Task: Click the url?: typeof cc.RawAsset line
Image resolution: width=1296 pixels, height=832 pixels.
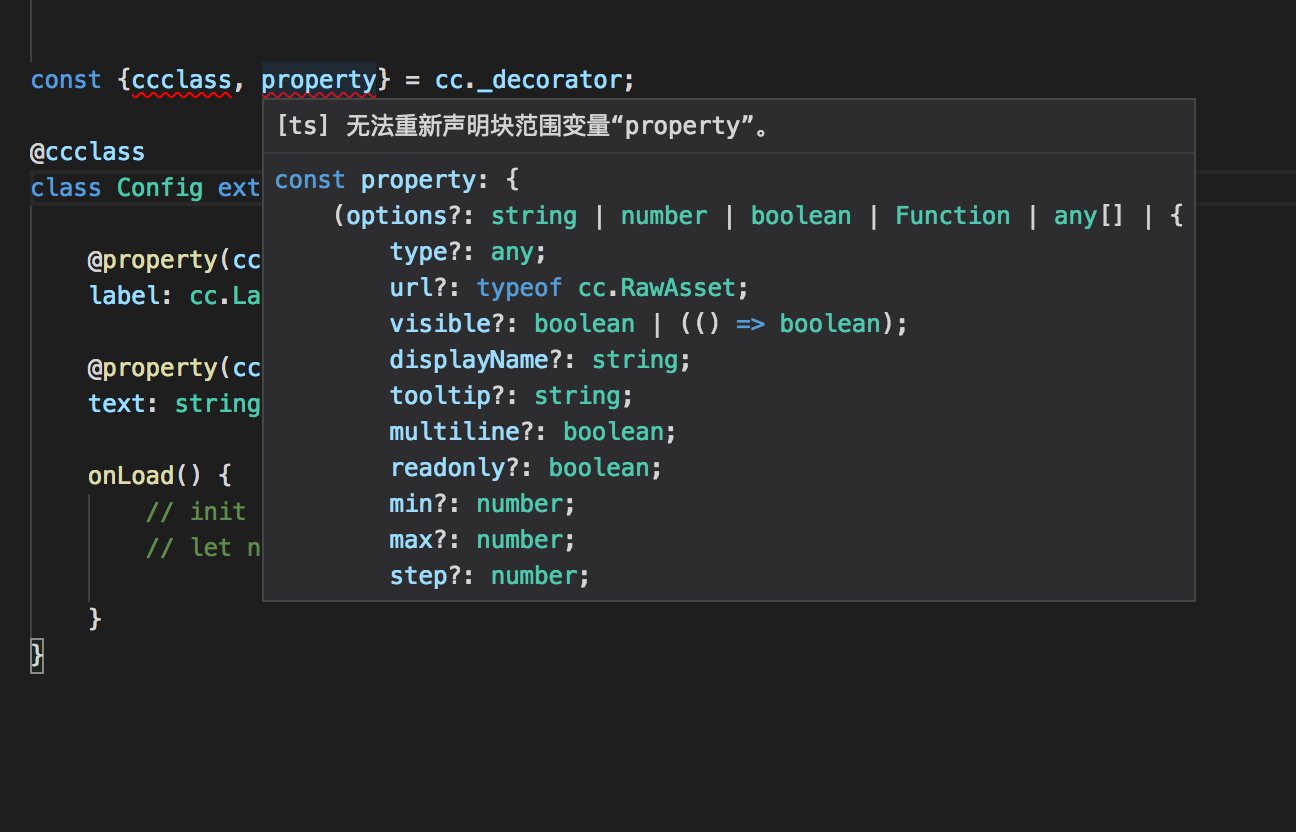Action: [x=569, y=288]
